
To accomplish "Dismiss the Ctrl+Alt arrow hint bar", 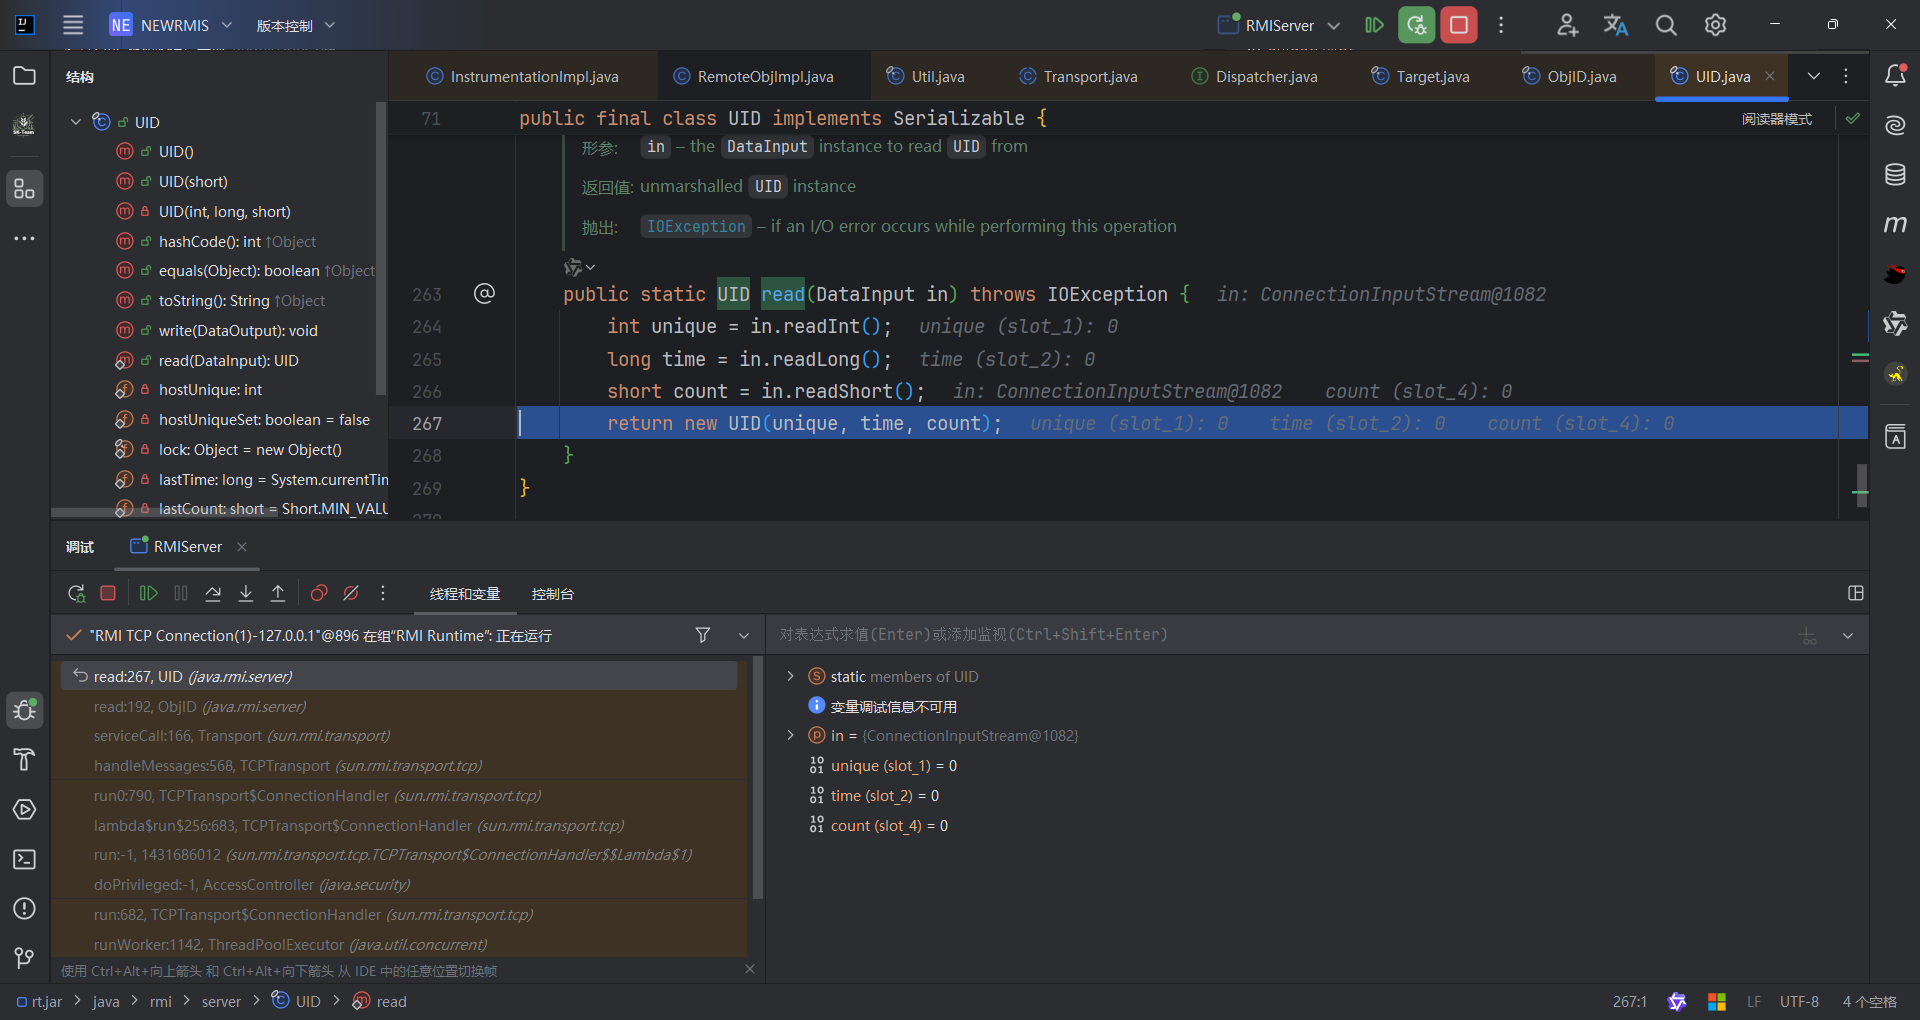I will point(750,969).
